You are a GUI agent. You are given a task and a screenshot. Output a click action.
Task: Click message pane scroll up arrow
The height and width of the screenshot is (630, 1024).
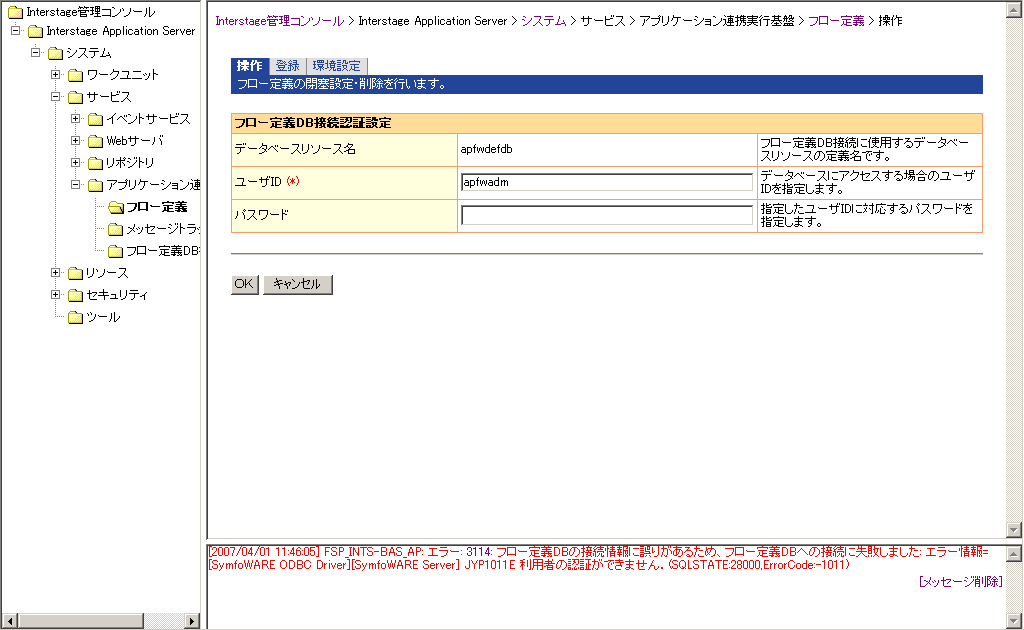coord(1014,554)
